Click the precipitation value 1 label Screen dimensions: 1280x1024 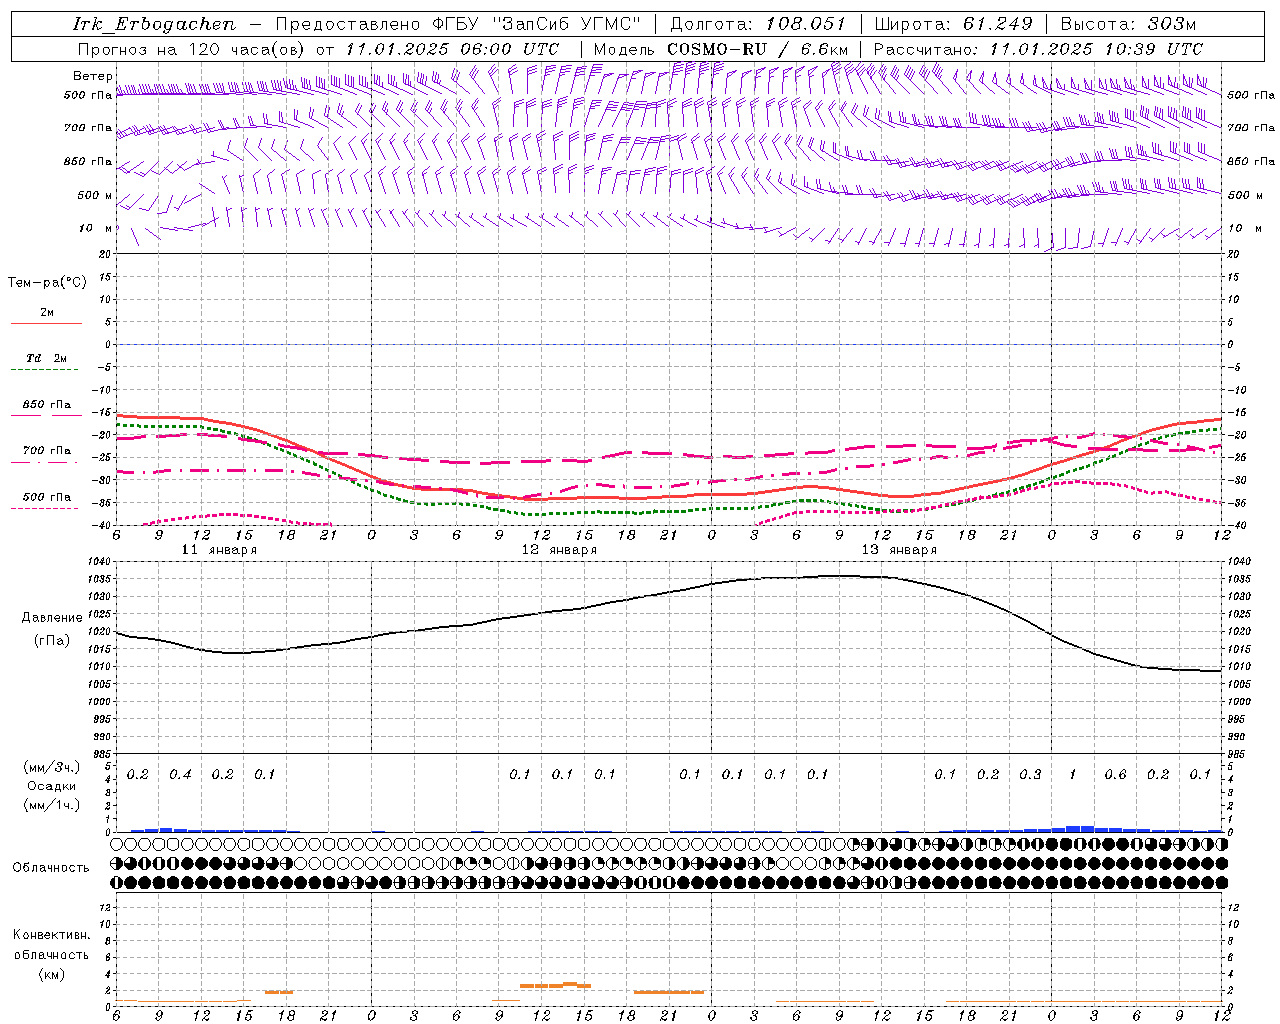[1073, 774]
